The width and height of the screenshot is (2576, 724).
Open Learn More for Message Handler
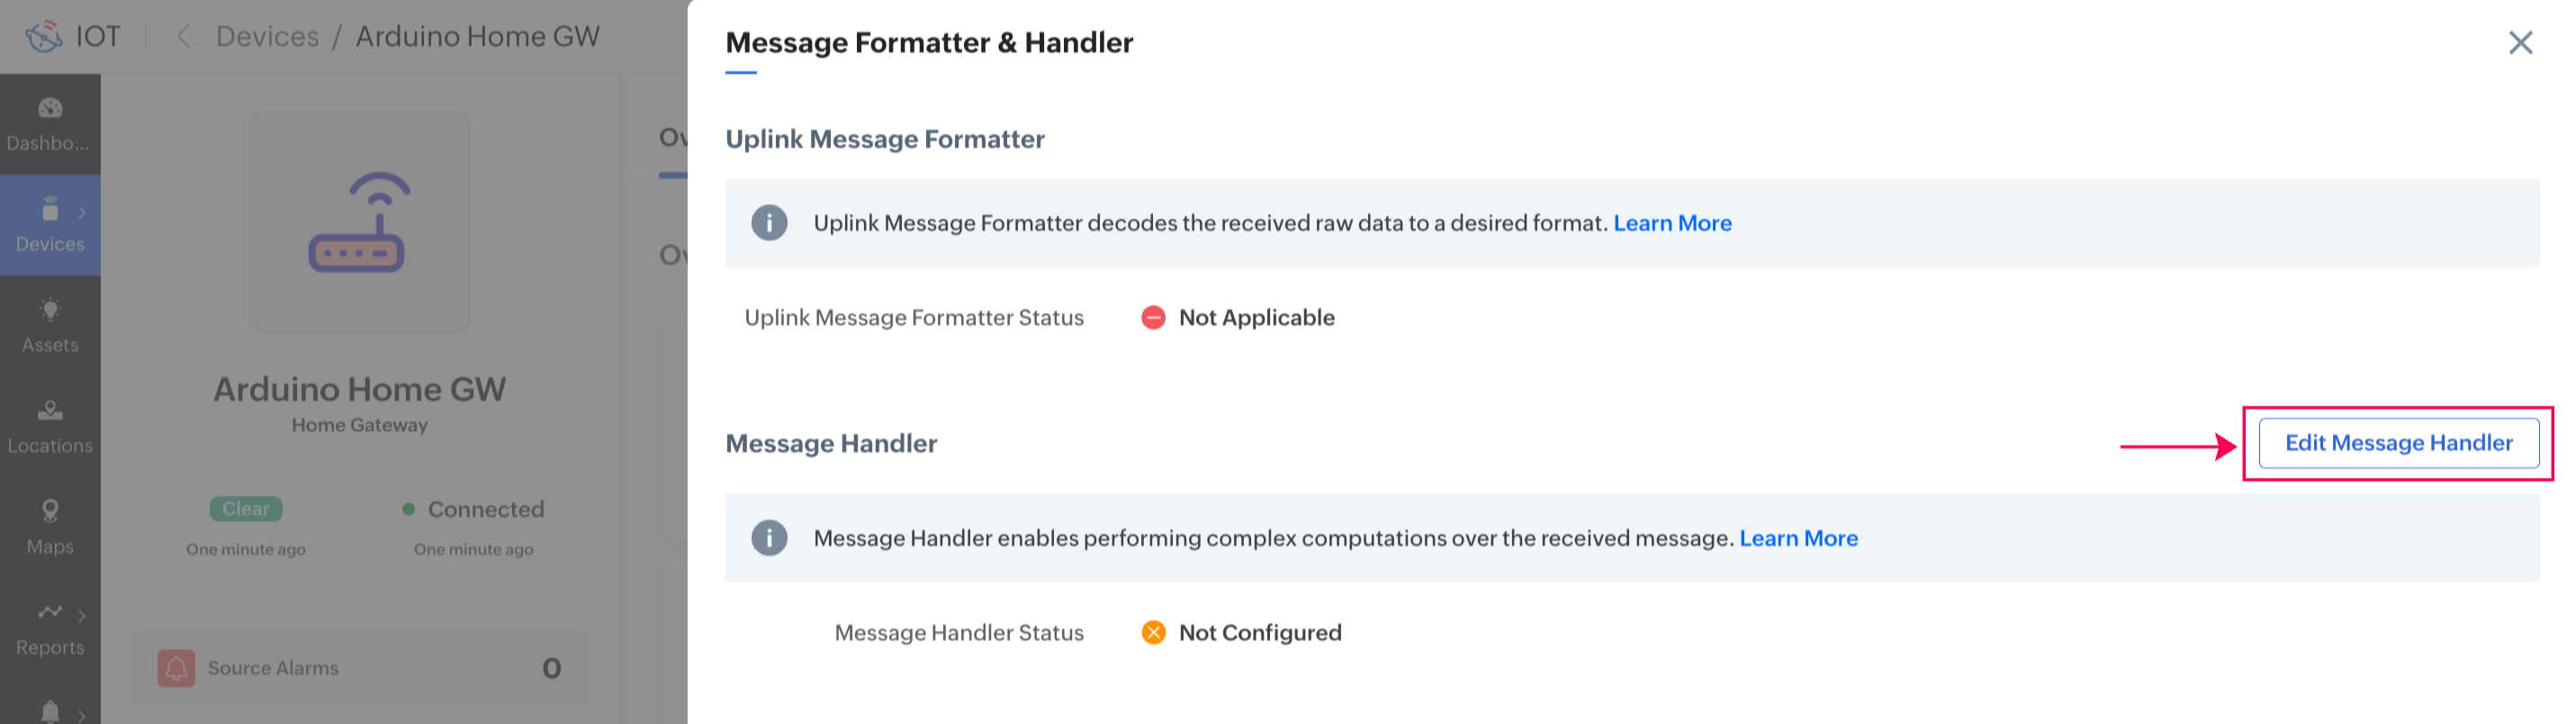[1798, 538]
